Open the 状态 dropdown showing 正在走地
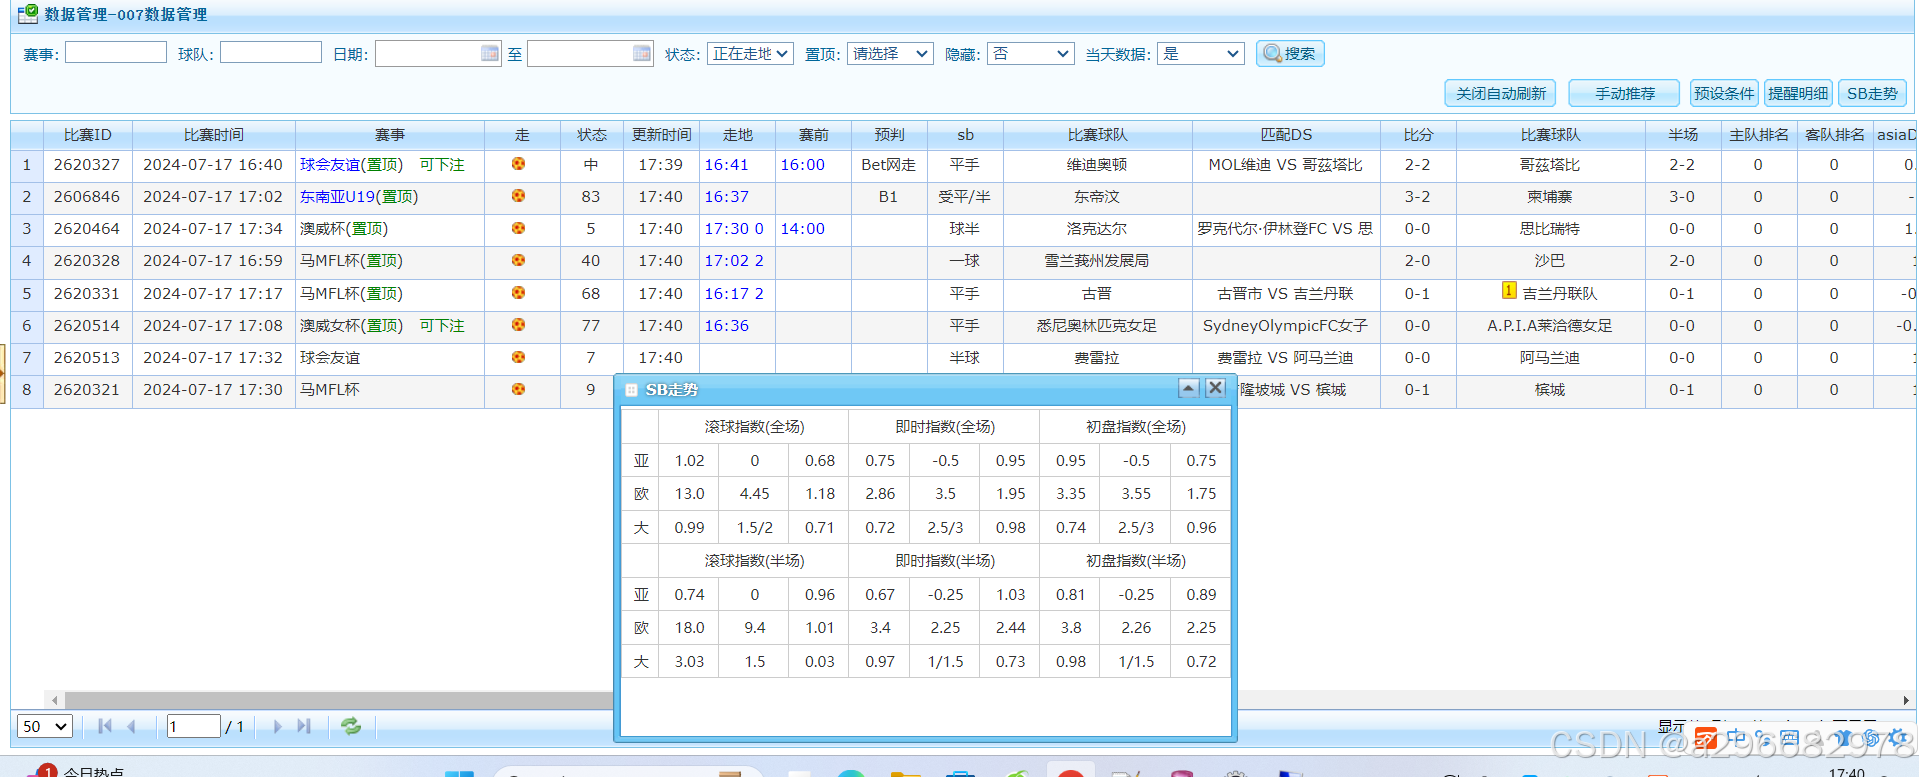Image resolution: width=1919 pixels, height=777 pixels. (x=750, y=54)
